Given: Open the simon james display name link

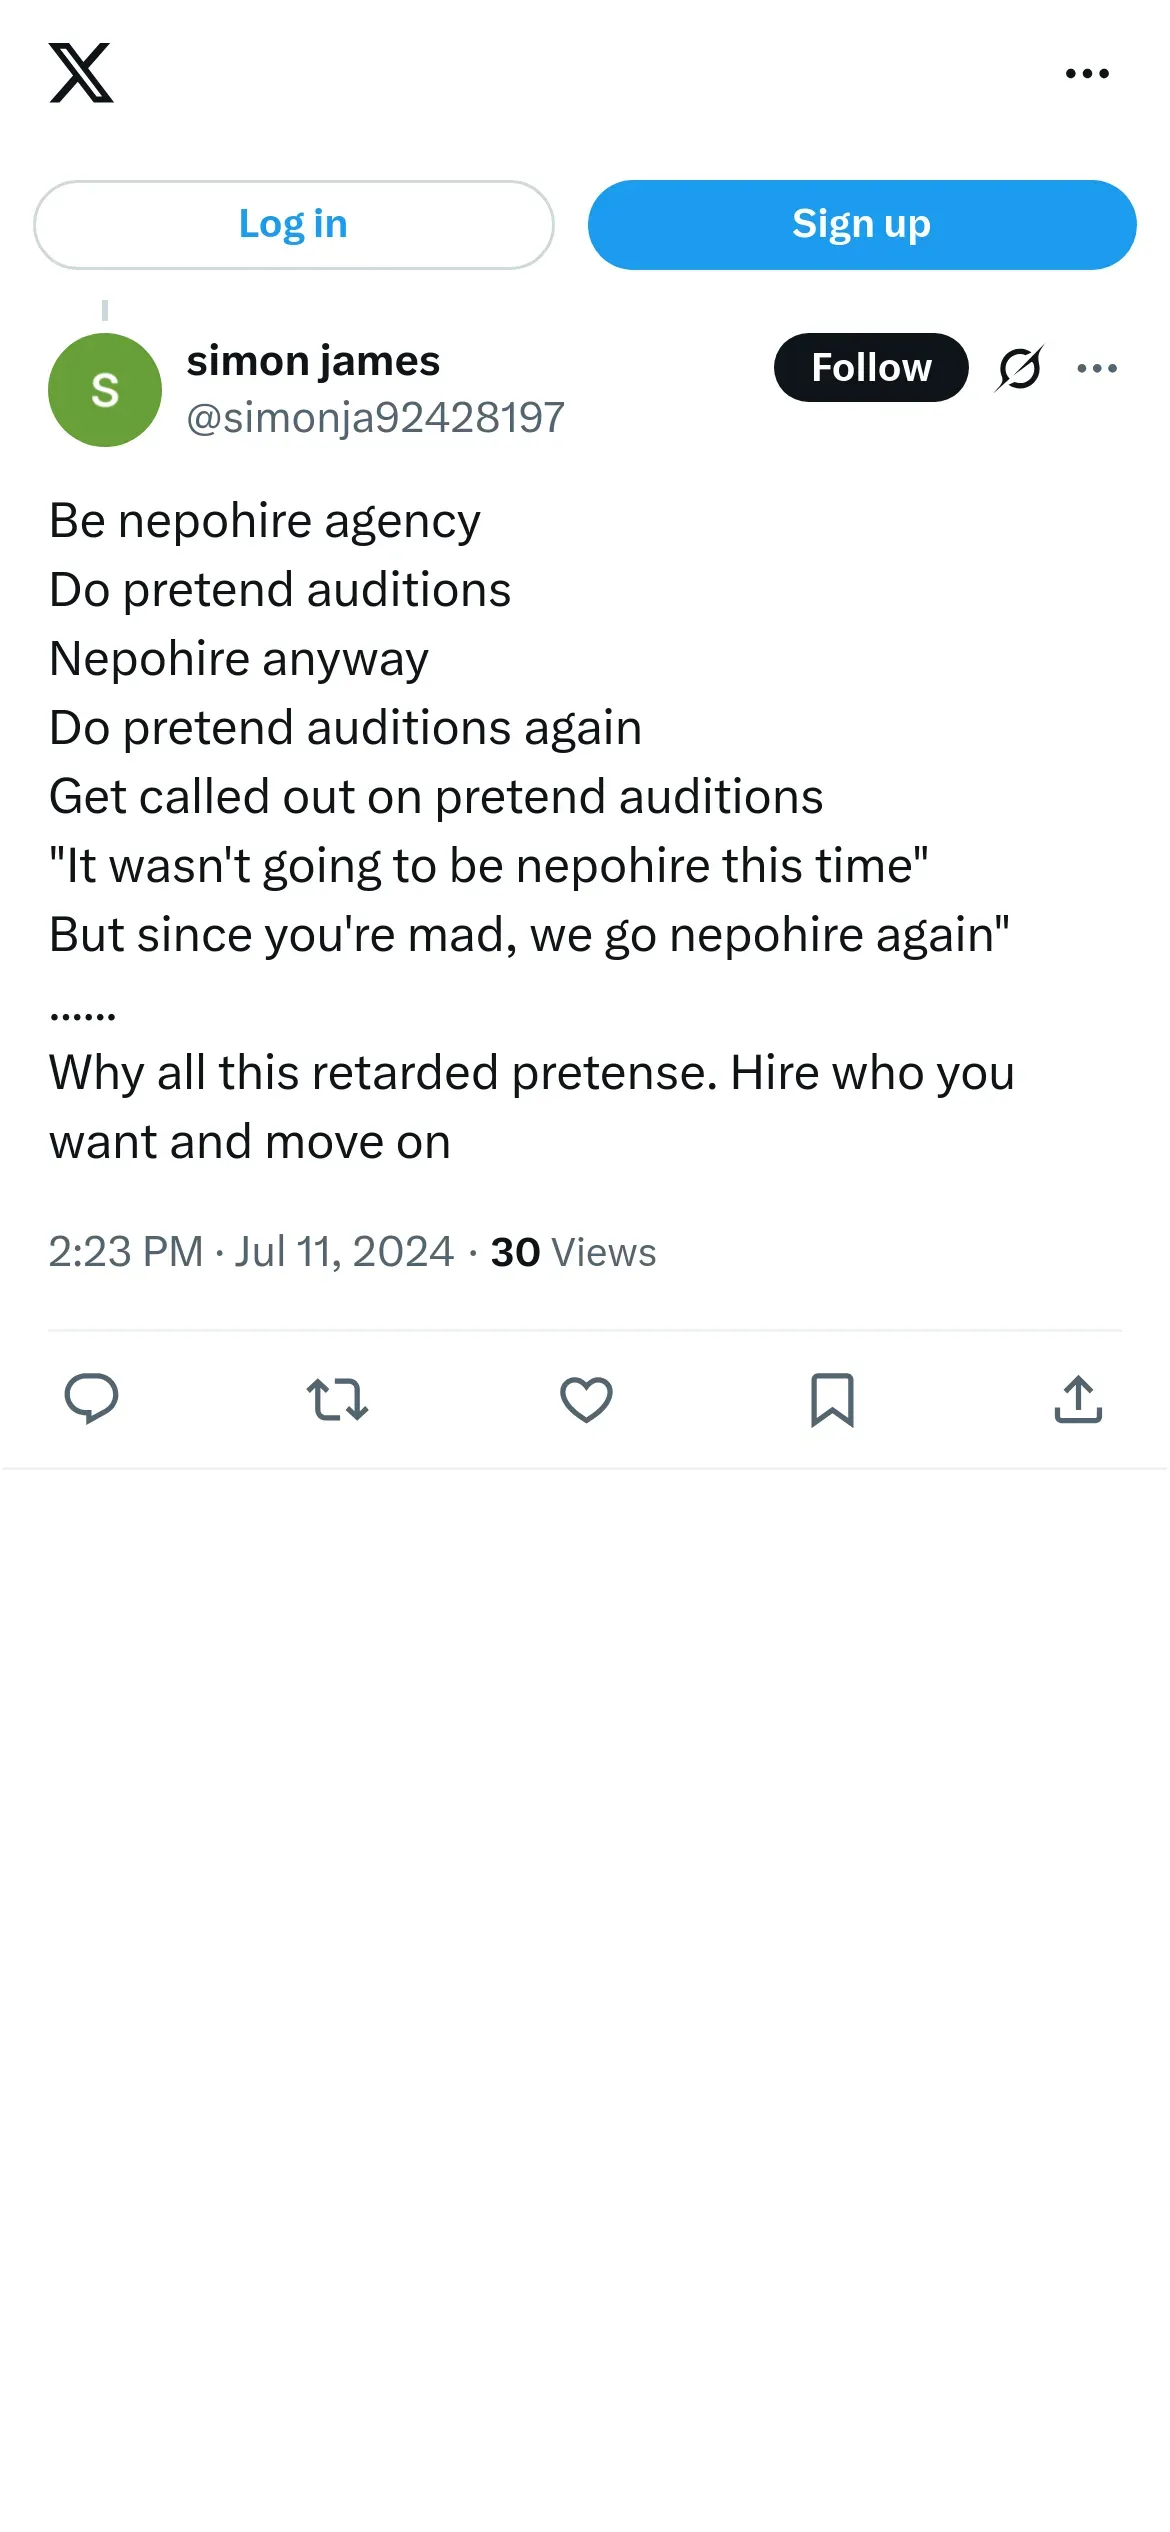Looking at the screenshot, I should pyautogui.click(x=313, y=361).
